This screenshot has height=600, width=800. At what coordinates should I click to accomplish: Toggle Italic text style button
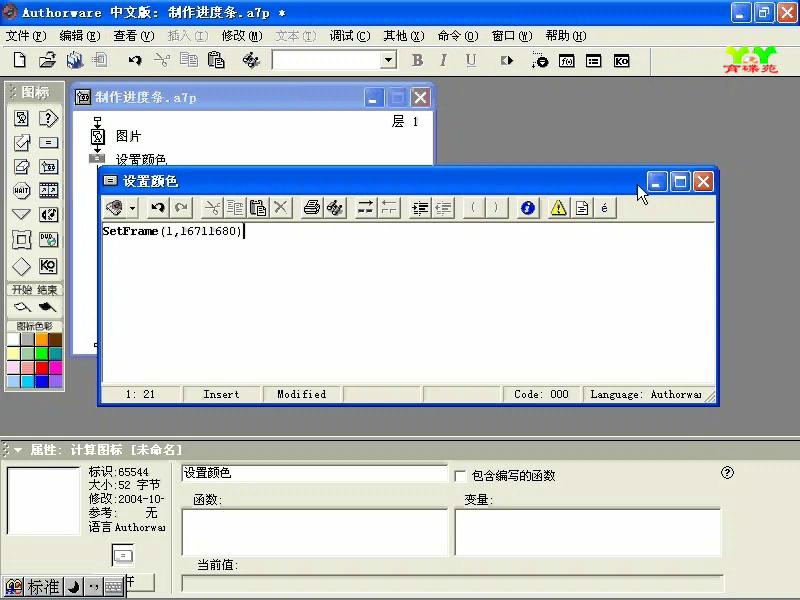(x=443, y=60)
